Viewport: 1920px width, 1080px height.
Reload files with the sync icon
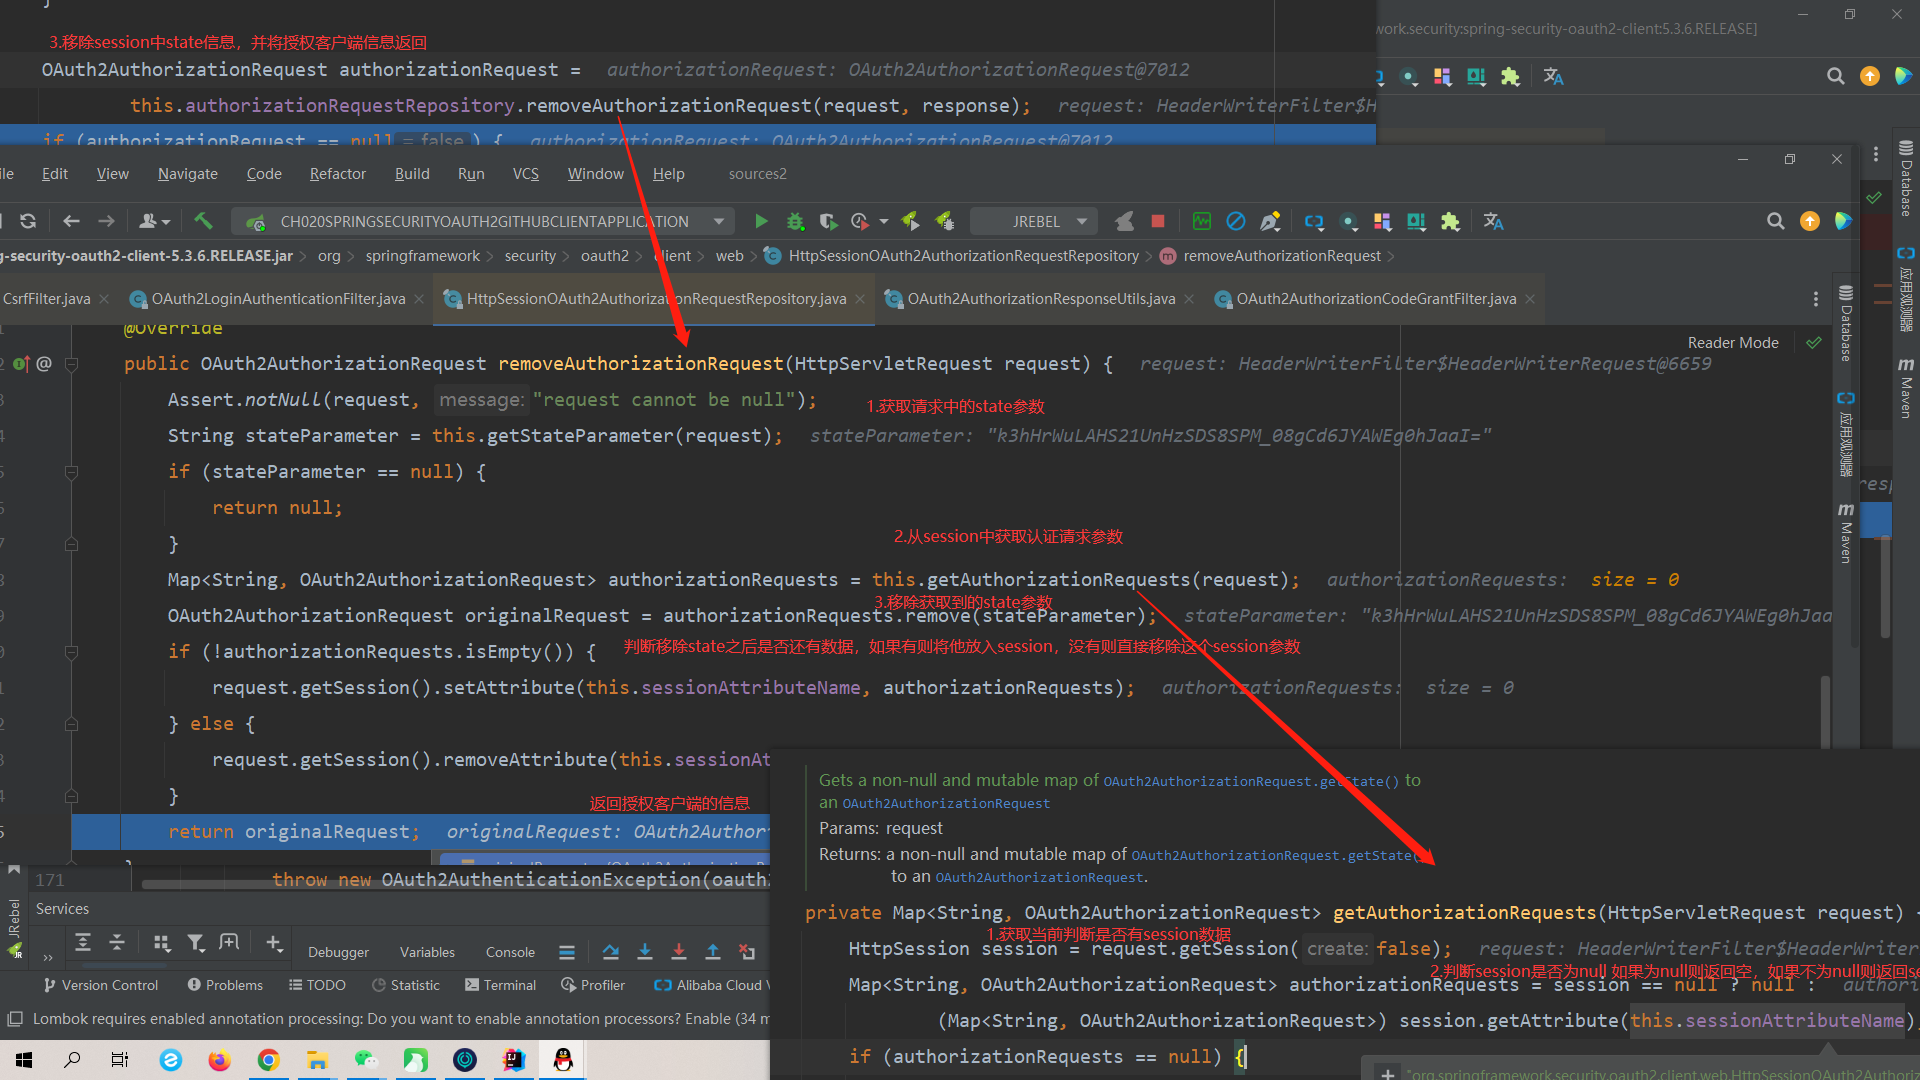coord(28,221)
